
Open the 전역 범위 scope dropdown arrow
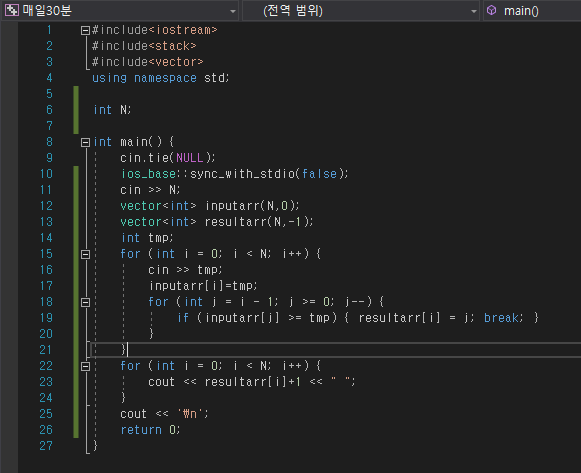click(474, 11)
